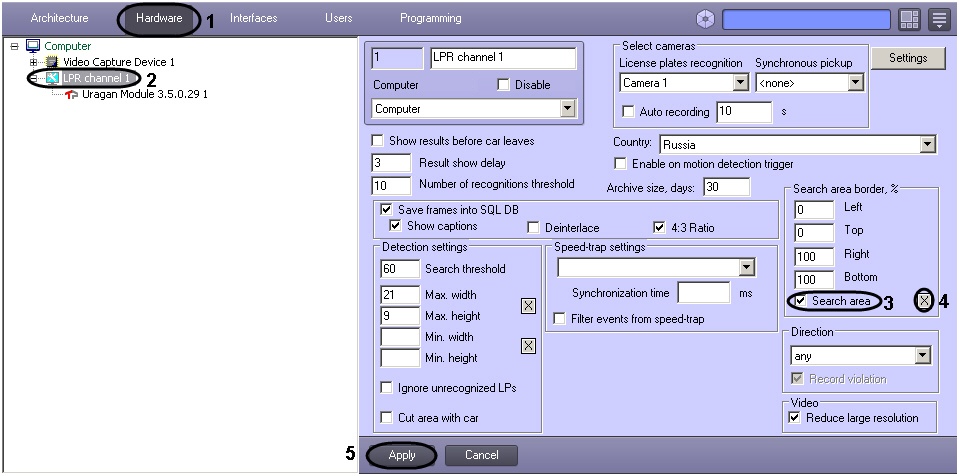Click the search field in top bar

pos(806,20)
